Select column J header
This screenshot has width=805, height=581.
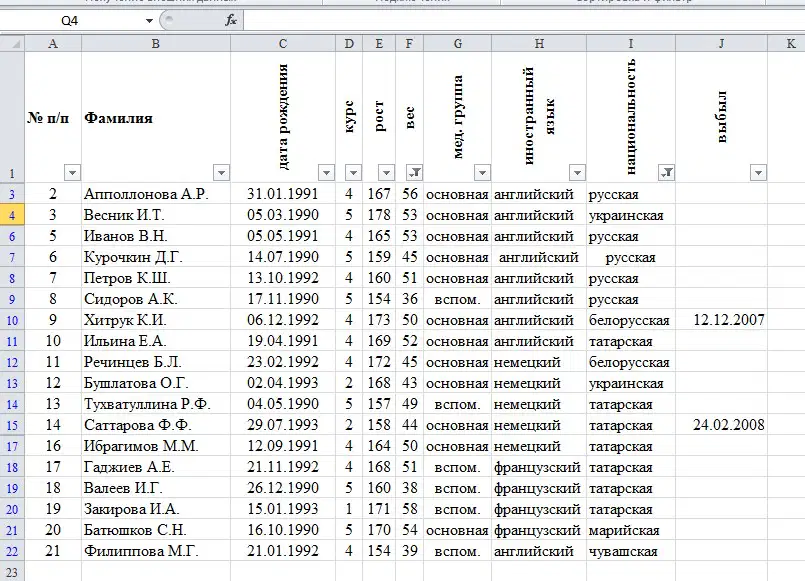721,44
